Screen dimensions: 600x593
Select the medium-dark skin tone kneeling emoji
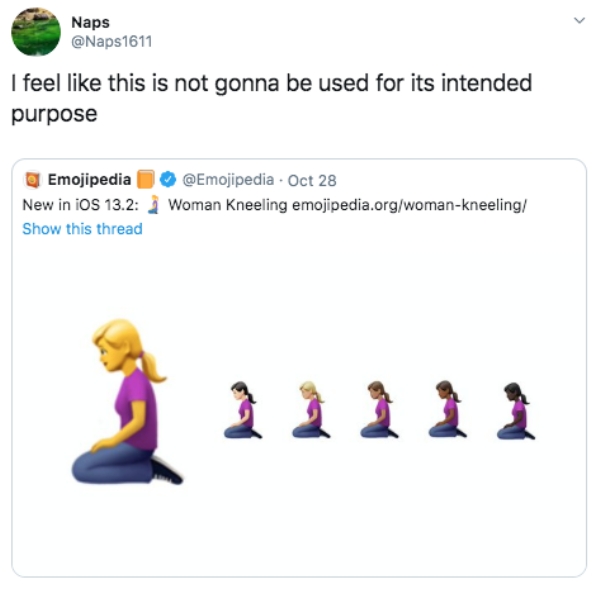[x=448, y=410]
